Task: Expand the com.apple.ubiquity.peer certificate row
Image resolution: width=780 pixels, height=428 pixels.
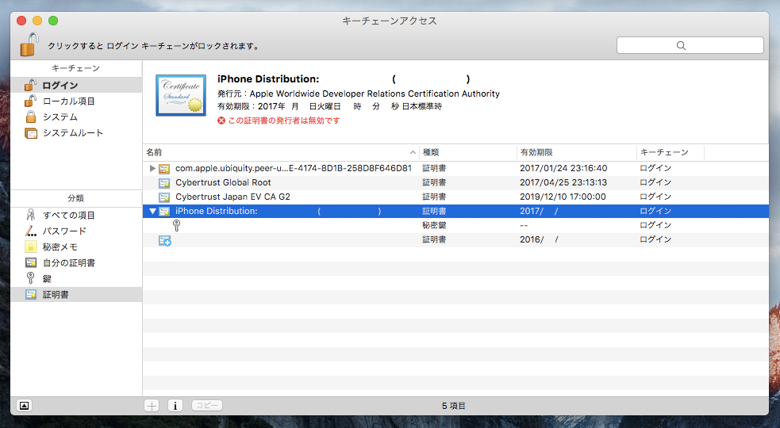Action: (152, 168)
